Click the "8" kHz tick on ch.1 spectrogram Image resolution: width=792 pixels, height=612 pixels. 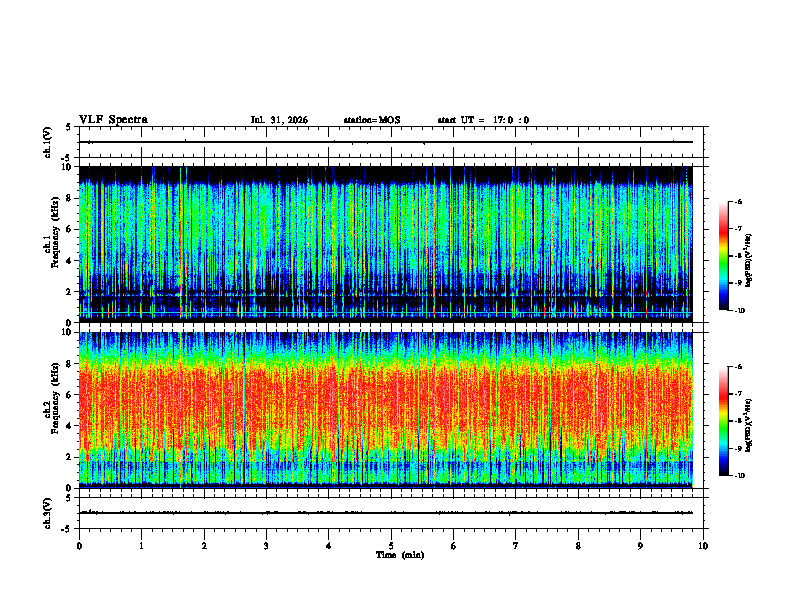pos(70,198)
